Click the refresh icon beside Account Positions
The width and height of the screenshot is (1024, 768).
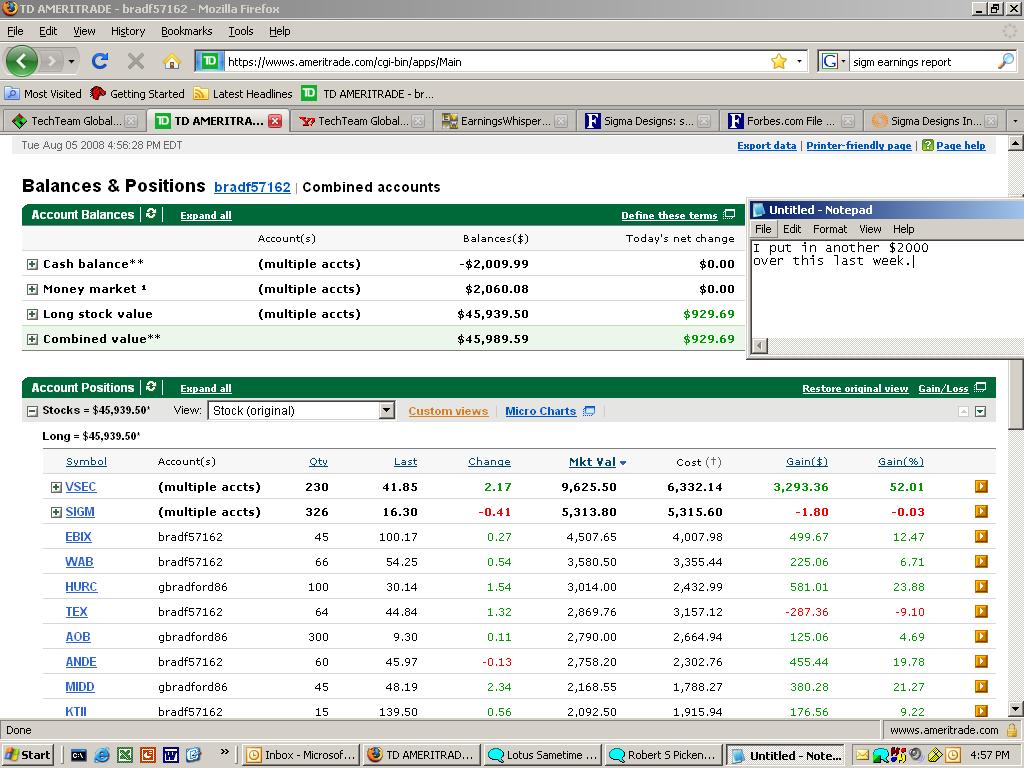tap(151, 387)
